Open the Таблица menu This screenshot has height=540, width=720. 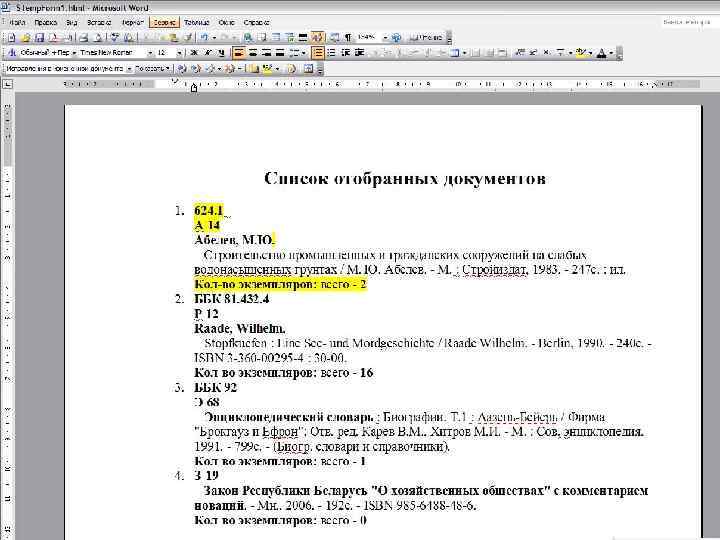pos(197,22)
